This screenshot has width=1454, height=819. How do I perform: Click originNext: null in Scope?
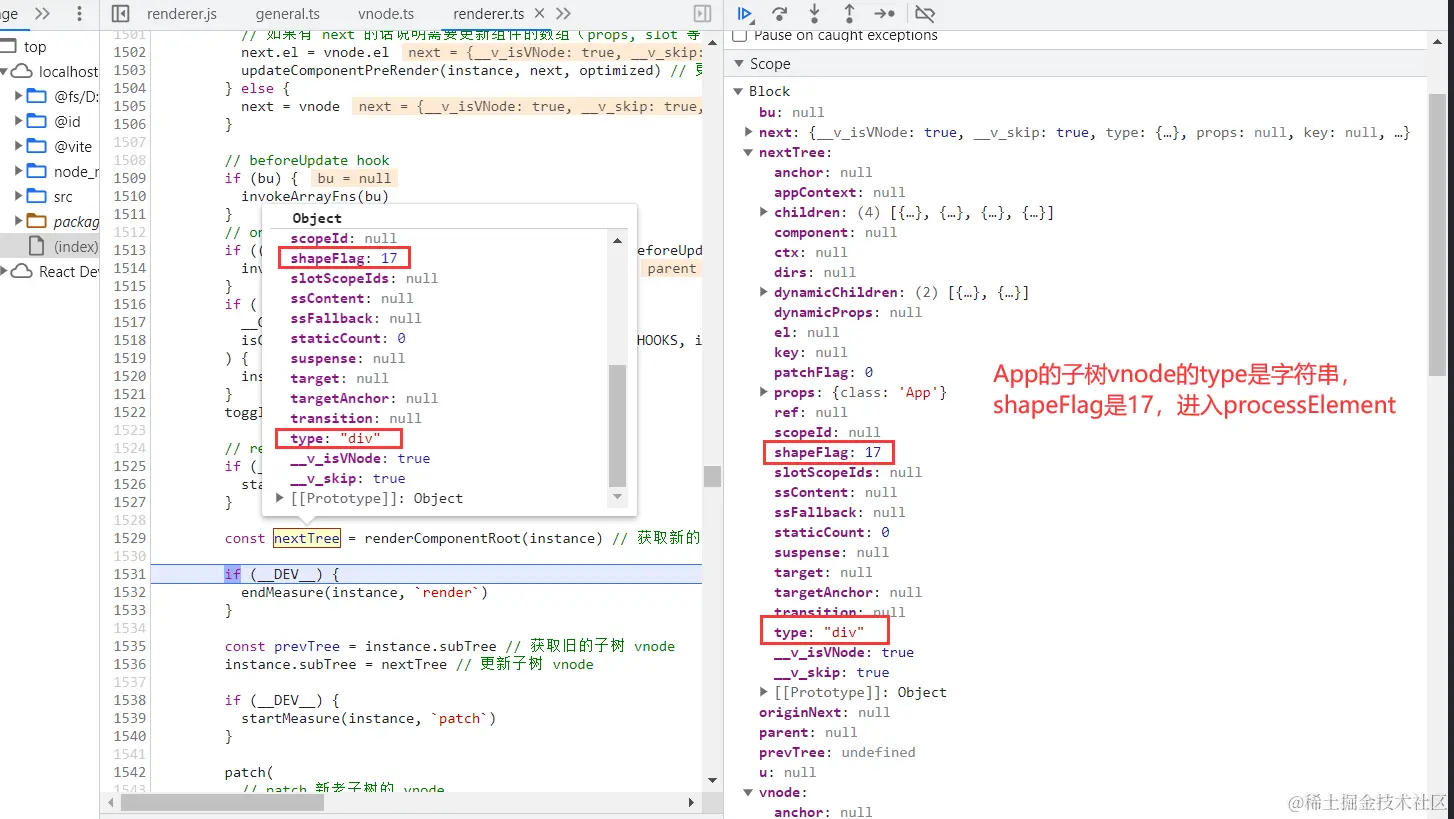pyautogui.click(x=825, y=712)
